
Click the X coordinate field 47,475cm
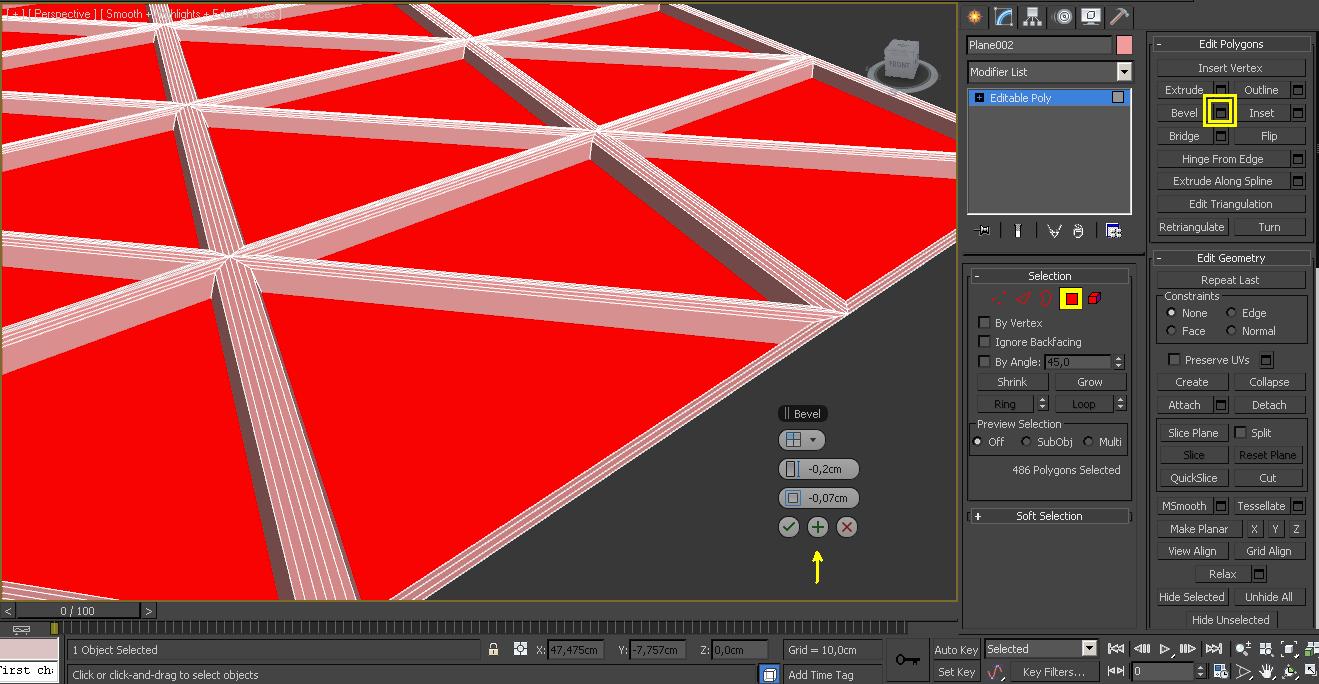pyautogui.click(x=575, y=649)
